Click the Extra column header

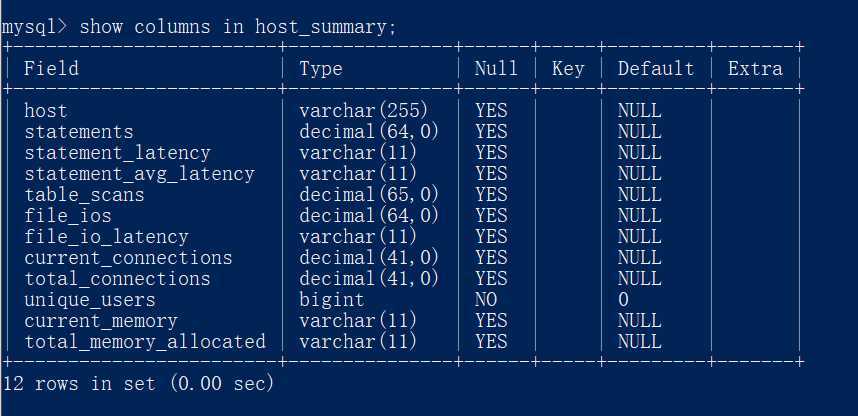coord(755,68)
